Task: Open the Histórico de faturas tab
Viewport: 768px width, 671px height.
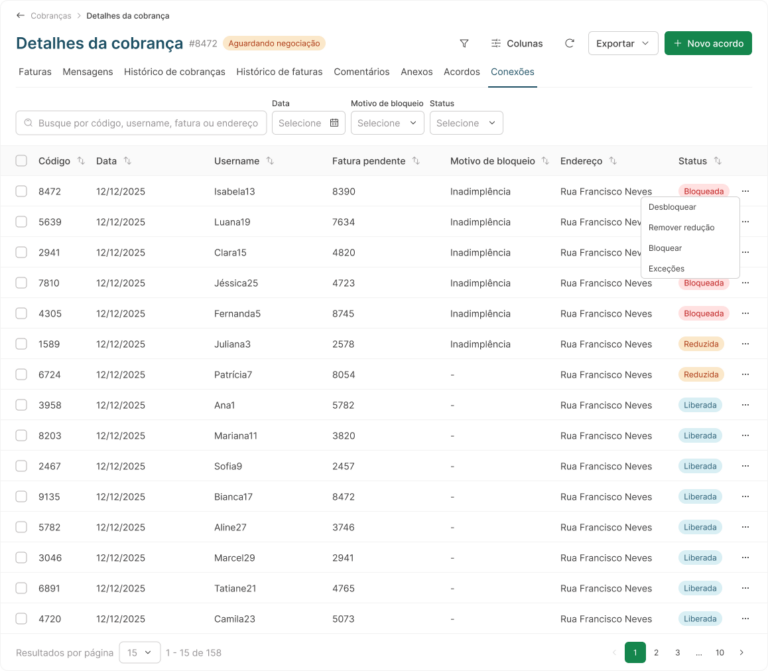Action: (279, 72)
